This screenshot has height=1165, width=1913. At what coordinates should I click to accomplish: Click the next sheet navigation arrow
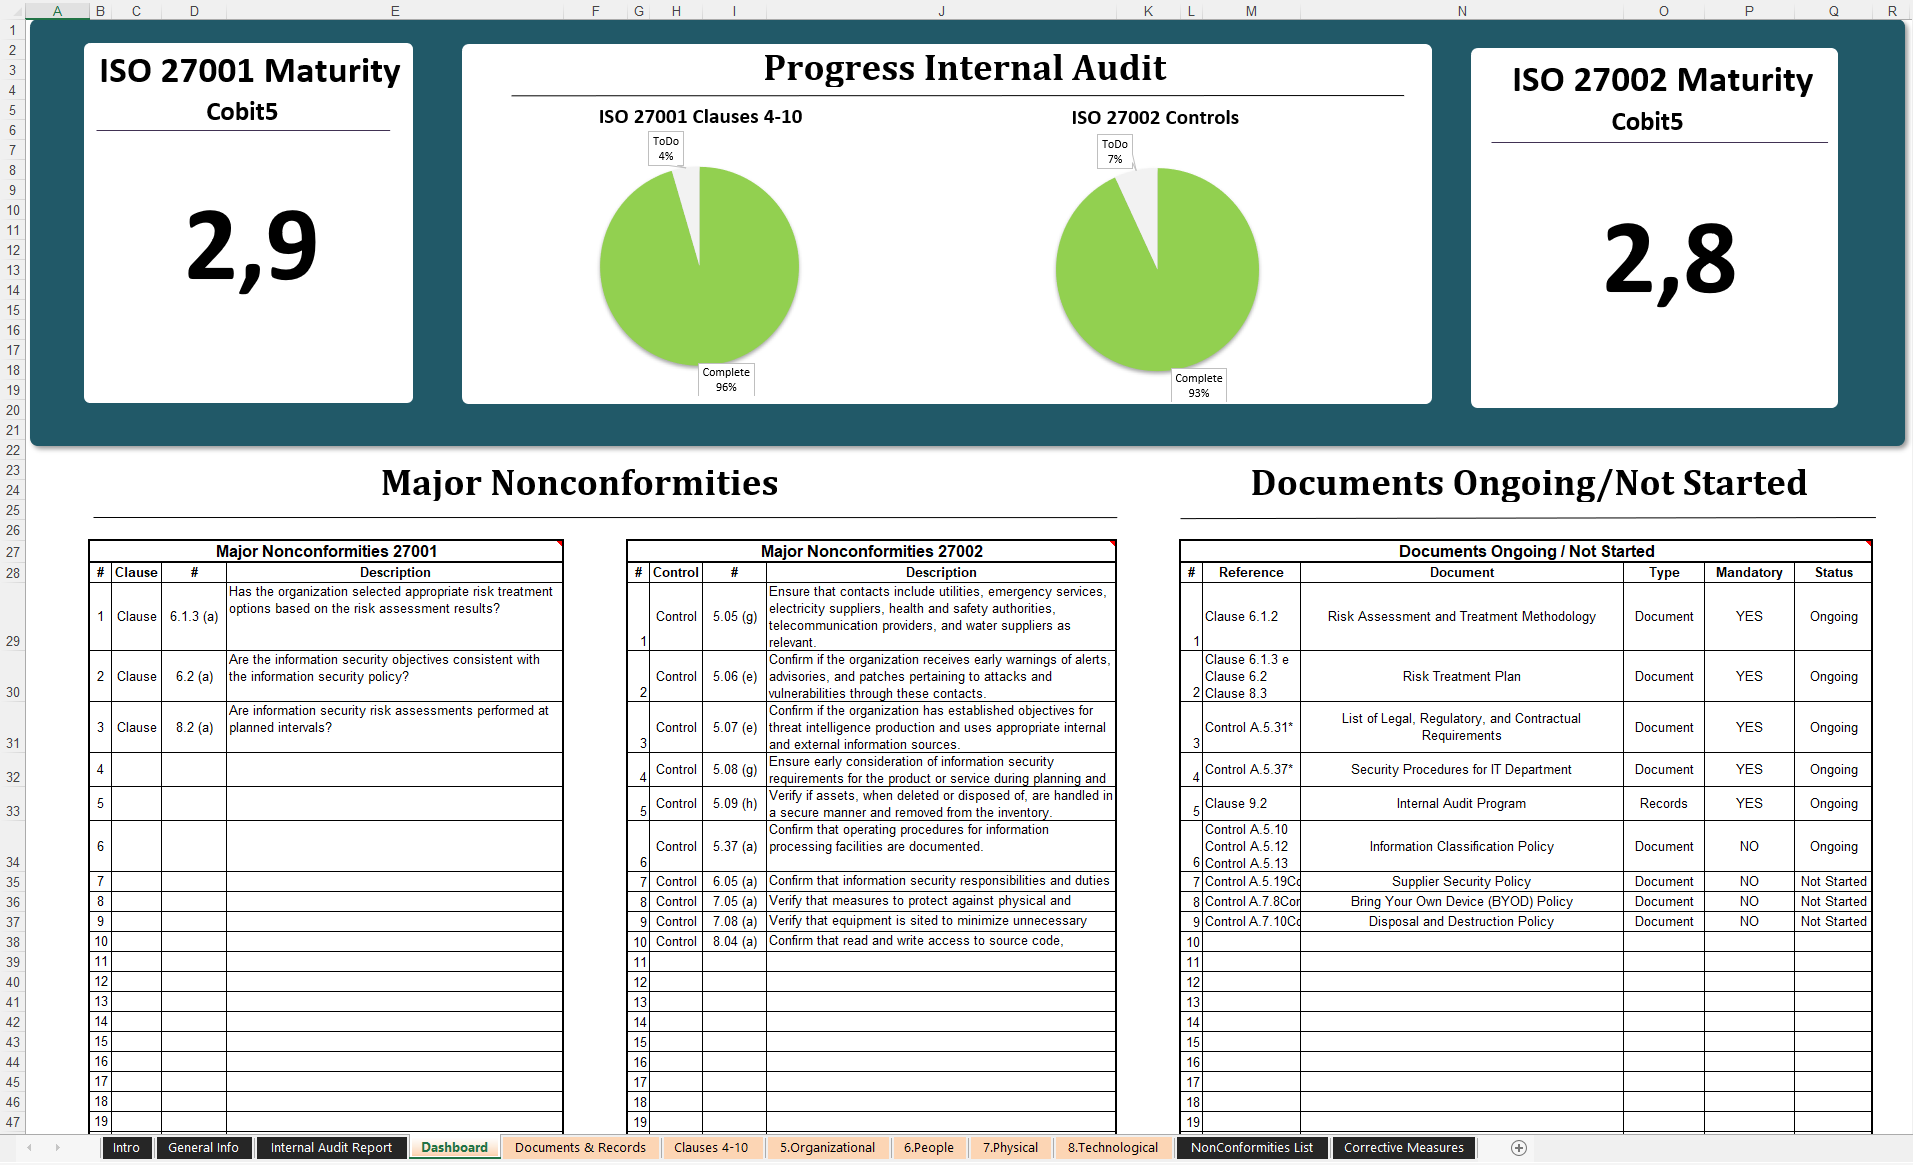[58, 1147]
